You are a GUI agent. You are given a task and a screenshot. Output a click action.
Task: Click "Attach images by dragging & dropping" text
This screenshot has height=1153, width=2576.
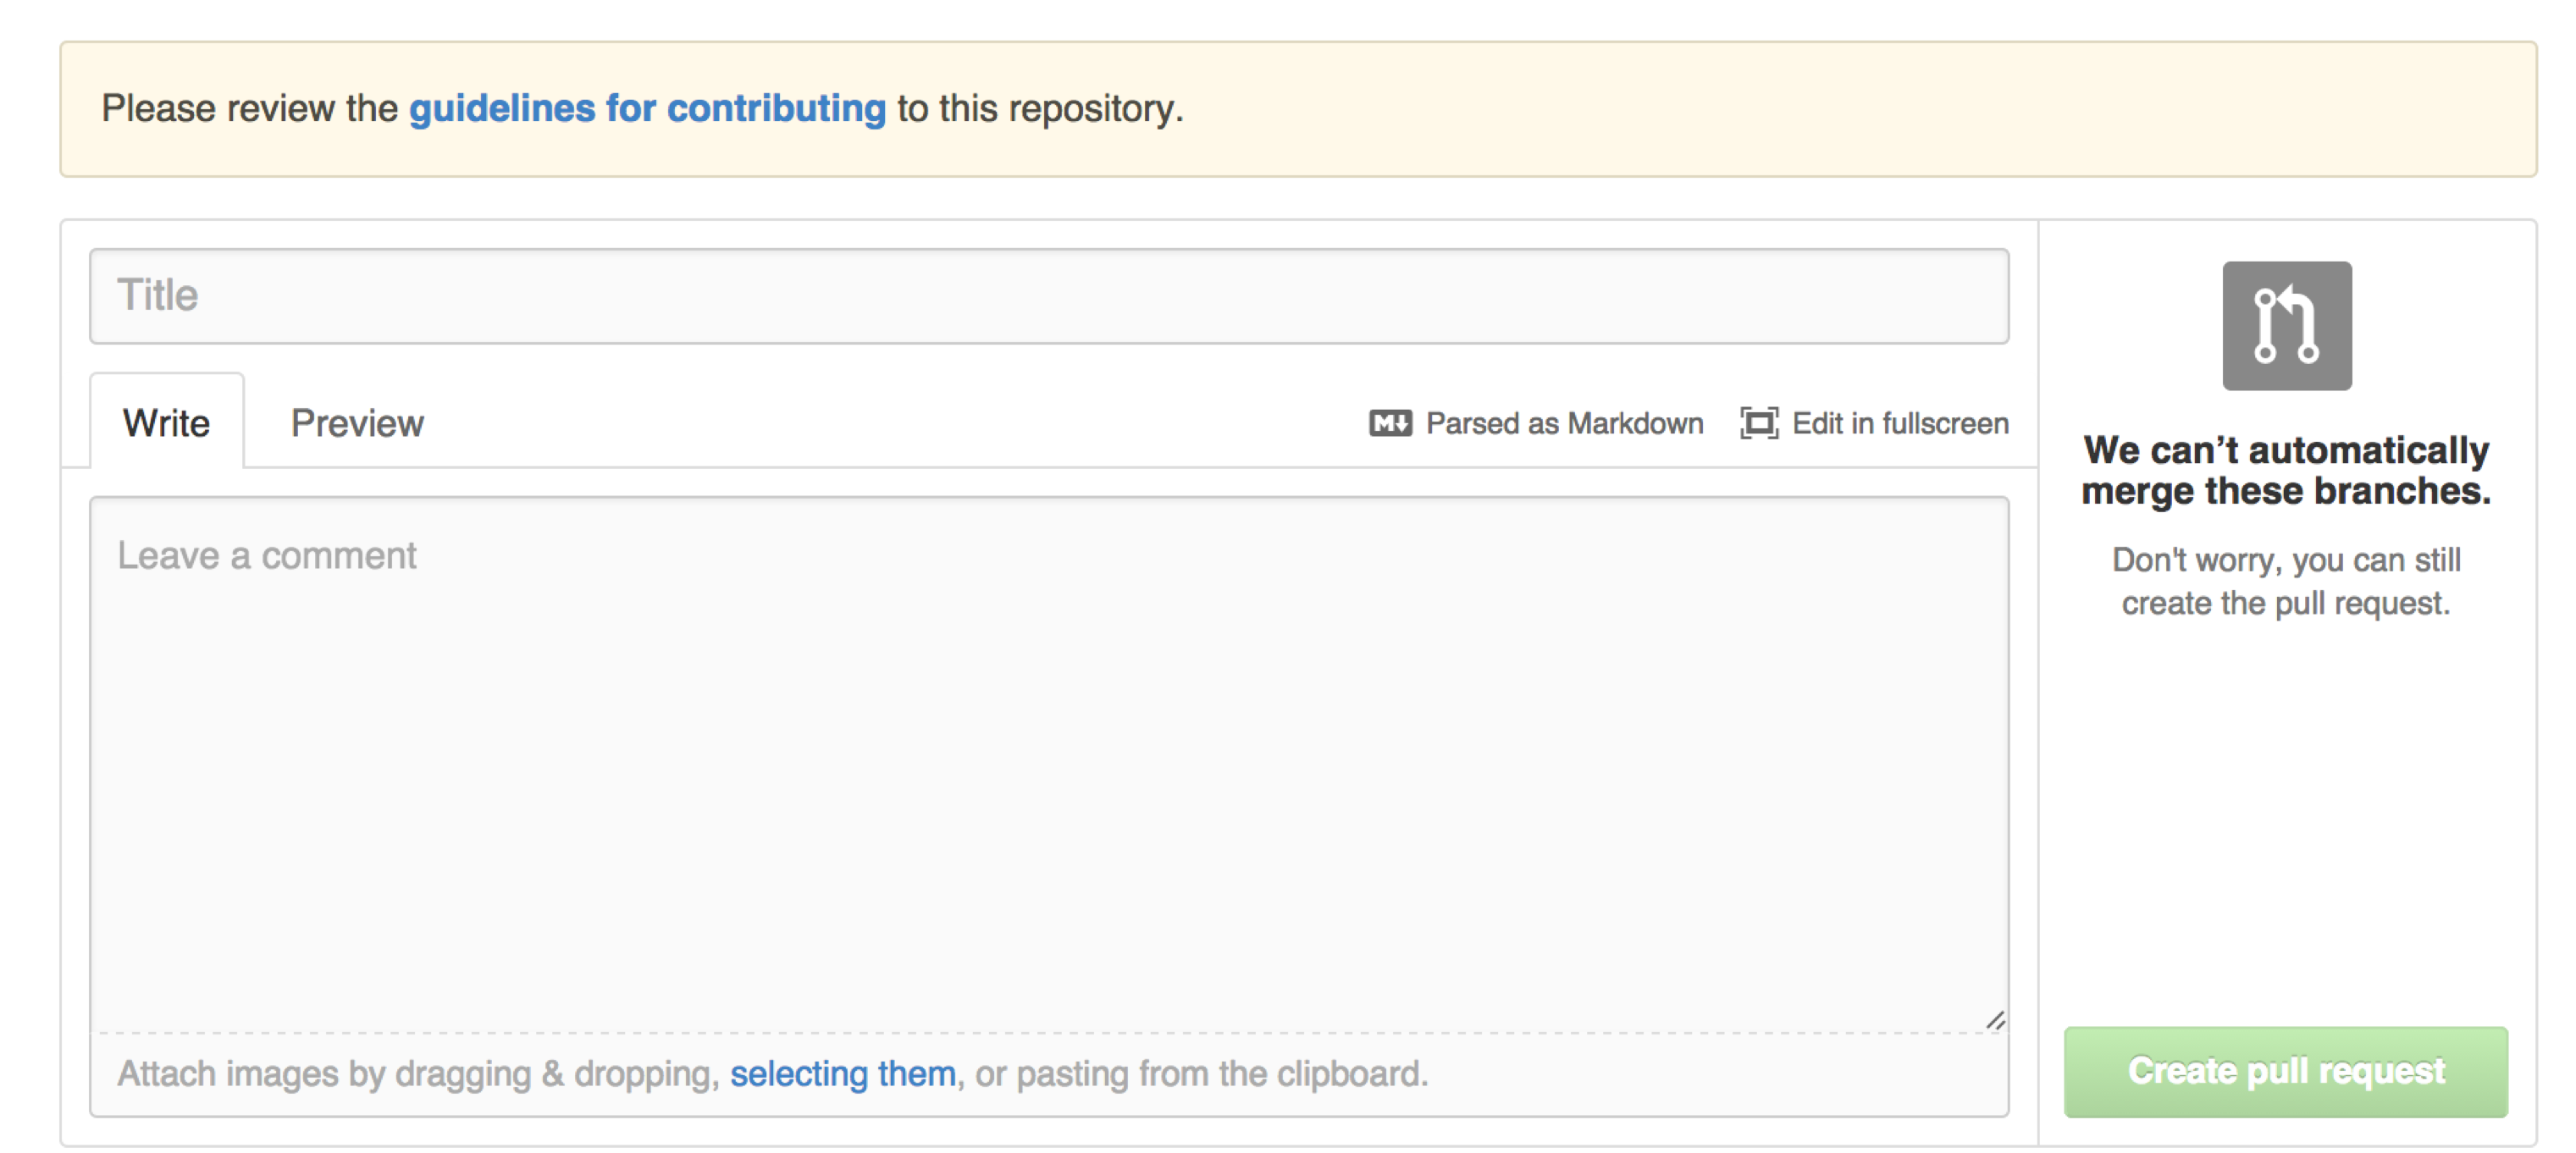tap(417, 1073)
